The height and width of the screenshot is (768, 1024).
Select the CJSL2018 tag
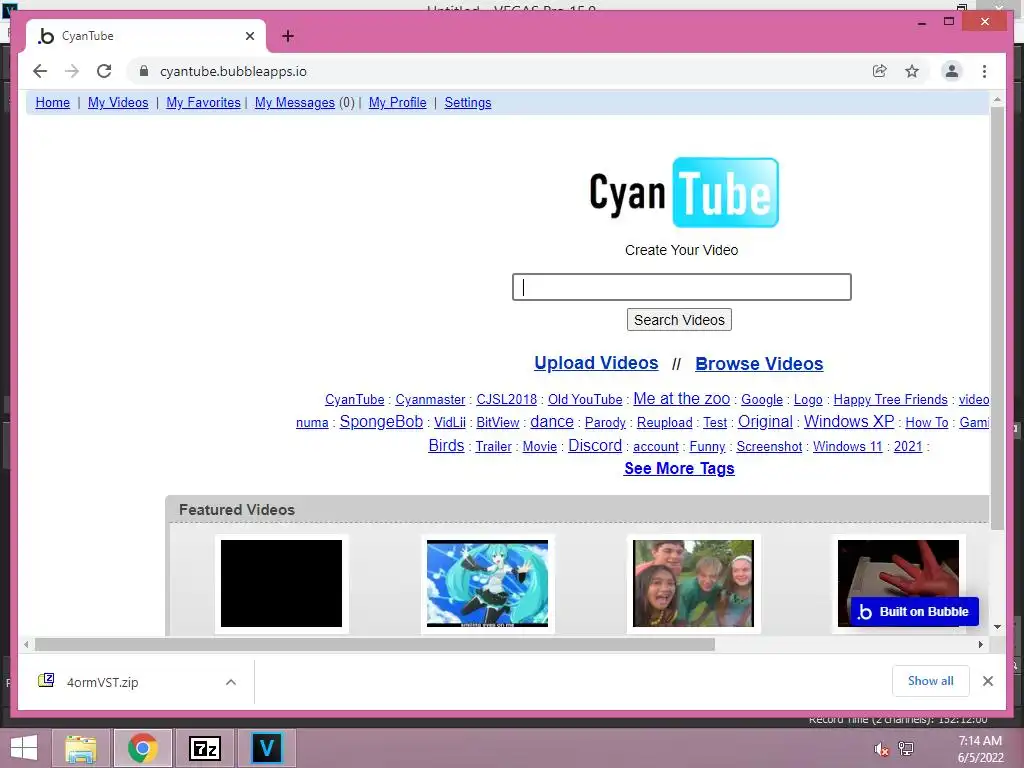[x=507, y=399]
